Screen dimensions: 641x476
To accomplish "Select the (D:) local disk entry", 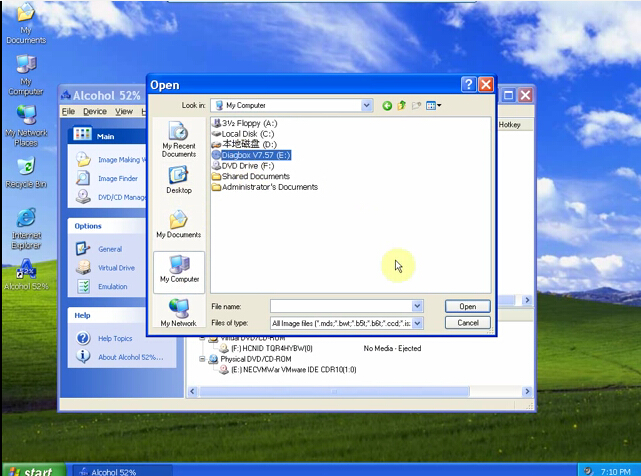I will 244,144.
